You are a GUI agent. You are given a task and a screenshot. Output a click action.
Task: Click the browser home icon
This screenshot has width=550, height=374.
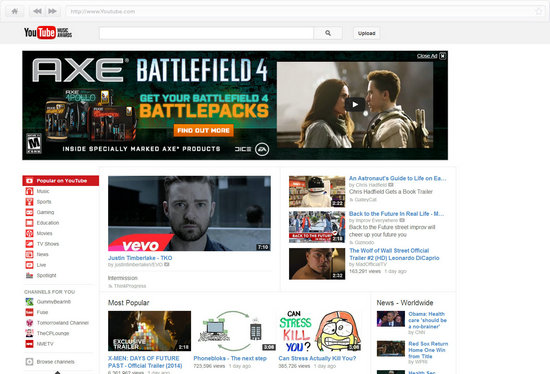pos(15,11)
